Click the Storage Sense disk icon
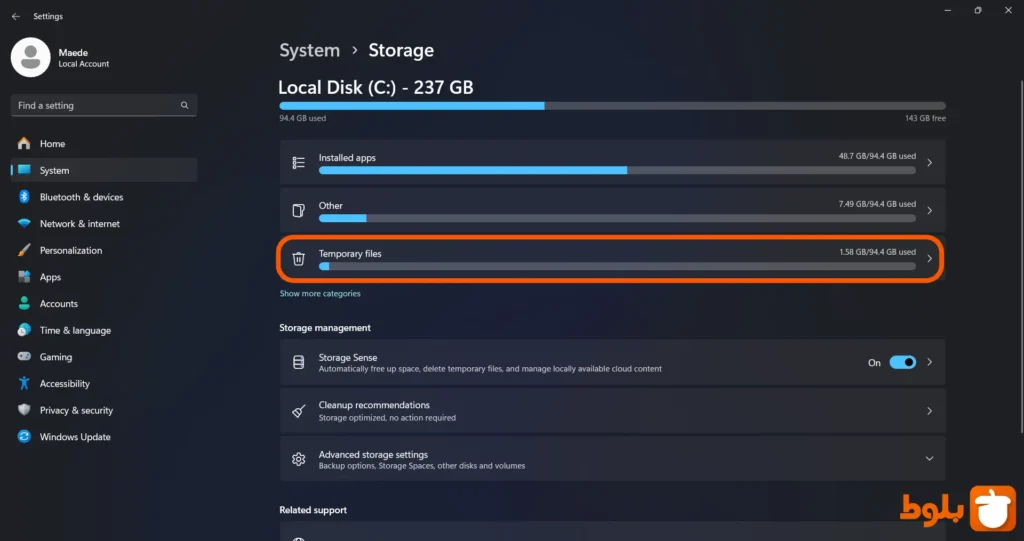The height and width of the screenshot is (541, 1024). [298, 362]
